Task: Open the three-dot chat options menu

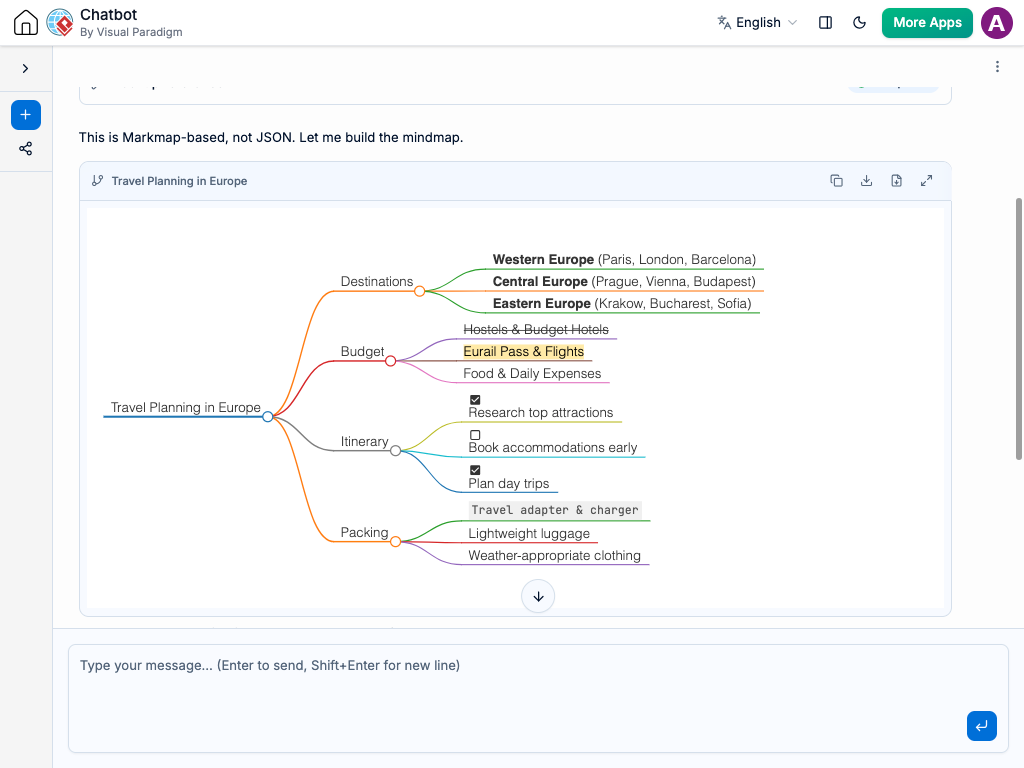Action: click(997, 67)
